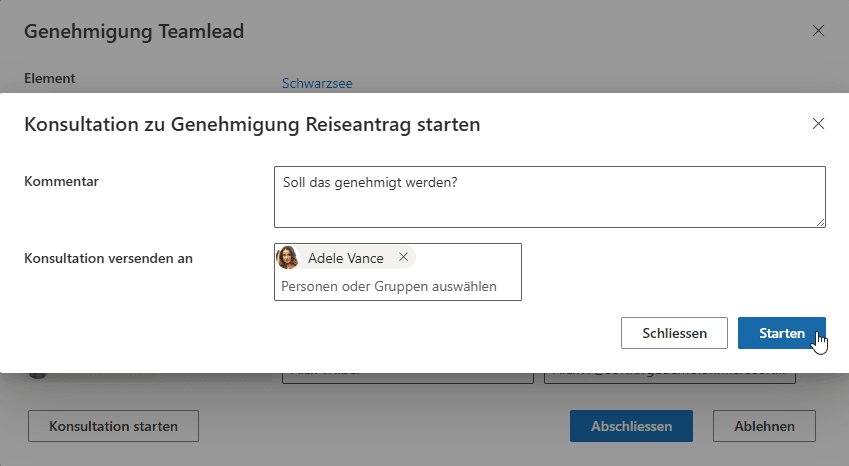
Task: Click the Starten button
Action: 781,333
